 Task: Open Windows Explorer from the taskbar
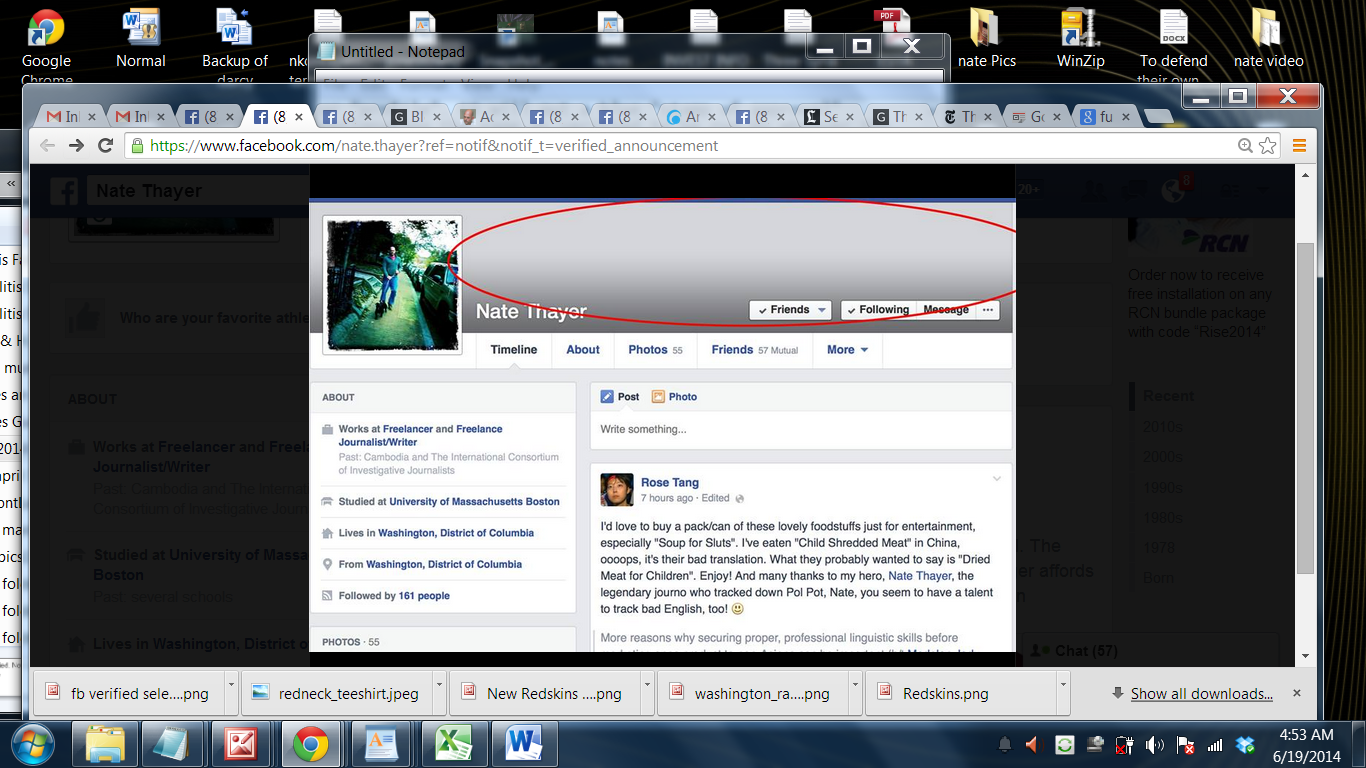click(104, 744)
